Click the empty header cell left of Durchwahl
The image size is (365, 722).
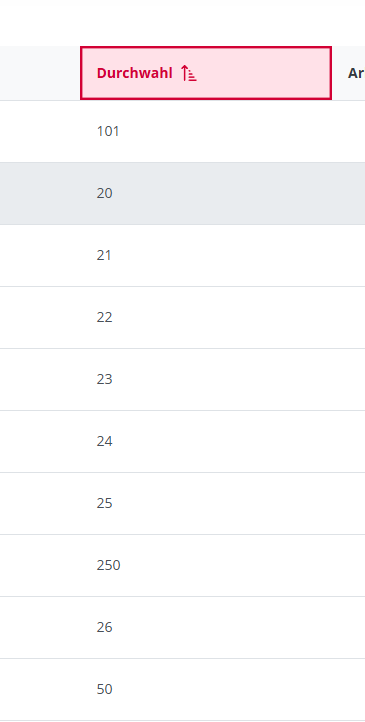(40, 73)
